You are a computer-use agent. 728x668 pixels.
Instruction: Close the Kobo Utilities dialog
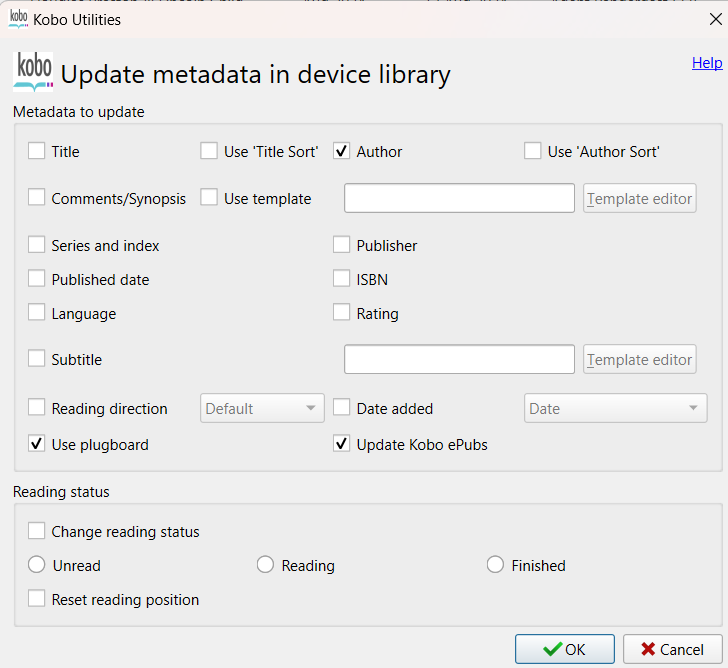coord(715,19)
